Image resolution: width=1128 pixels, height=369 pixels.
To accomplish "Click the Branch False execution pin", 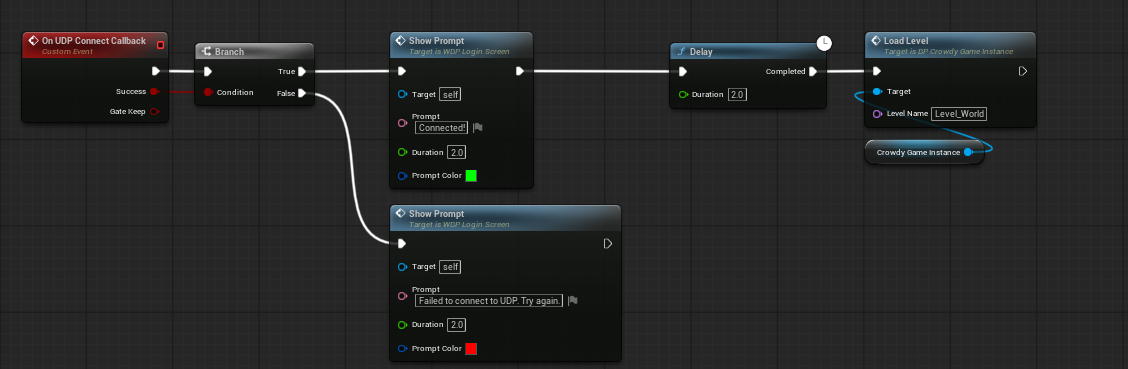I will pyautogui.click(x=302, y=93).
